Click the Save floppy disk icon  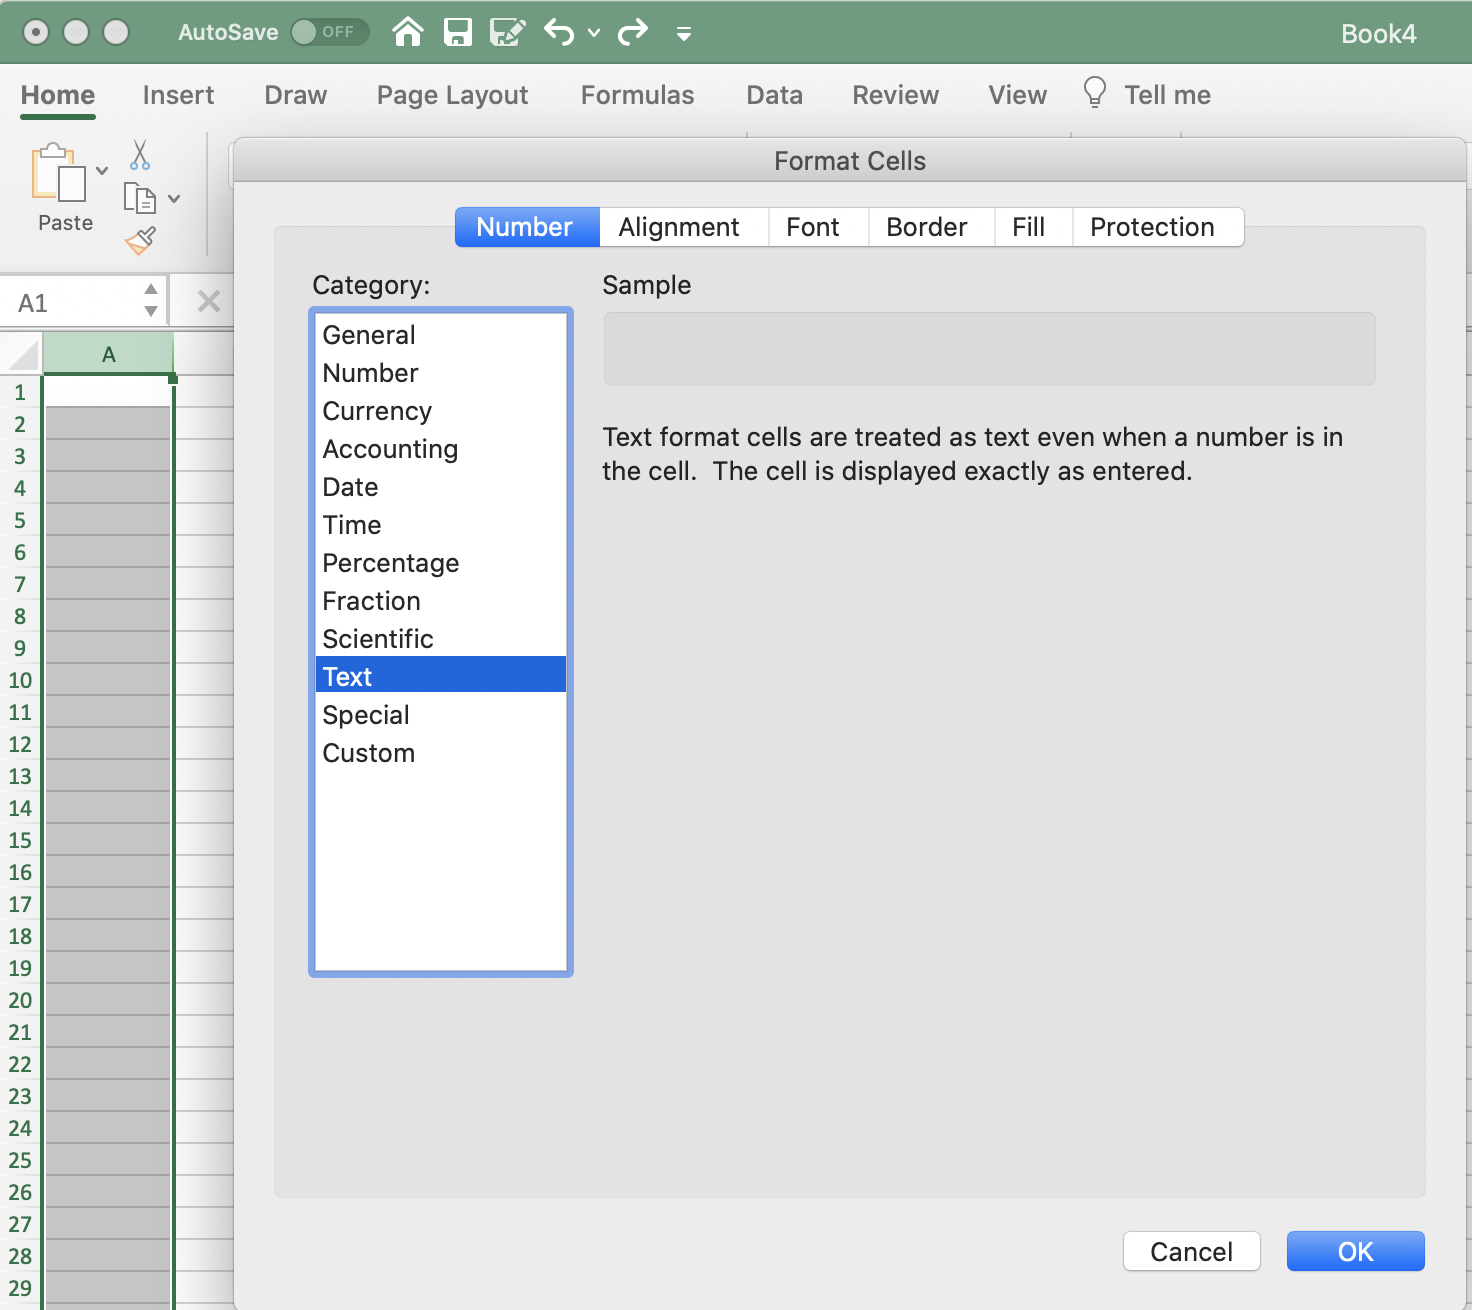click(x=458, y=33)
